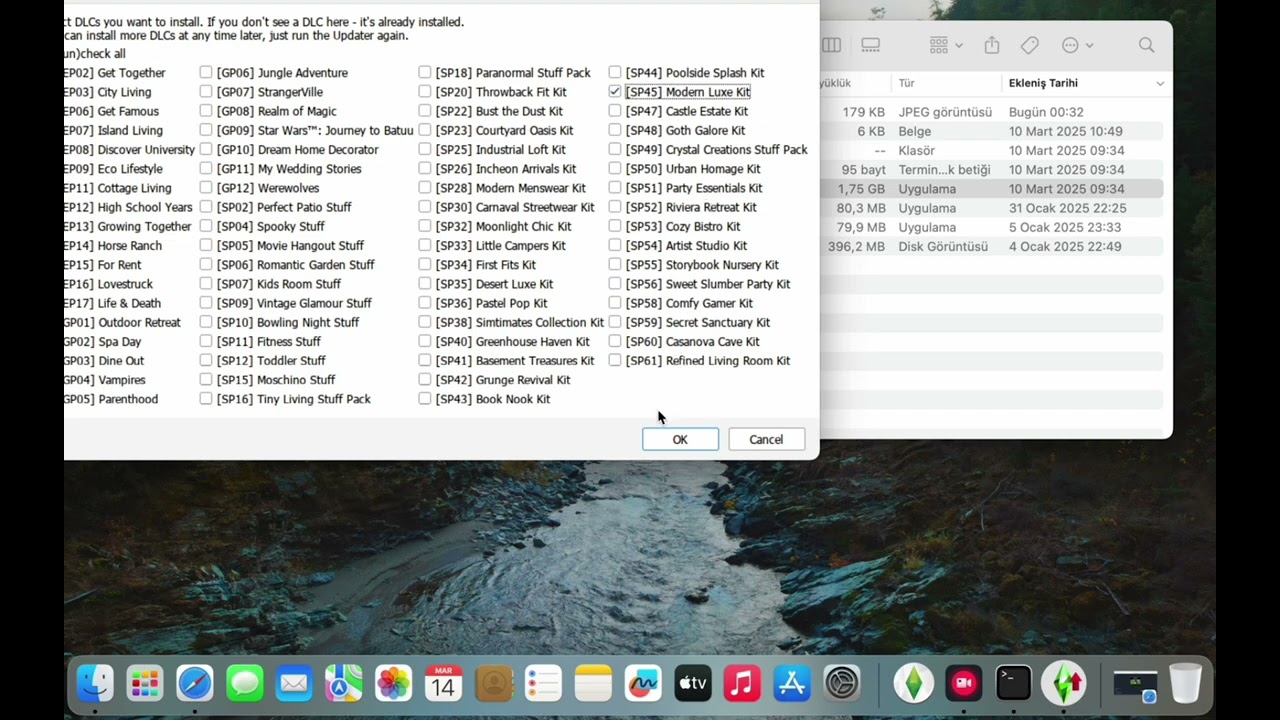
Task: Click GP04 Vampires label
Action: [x=106, y=379]
